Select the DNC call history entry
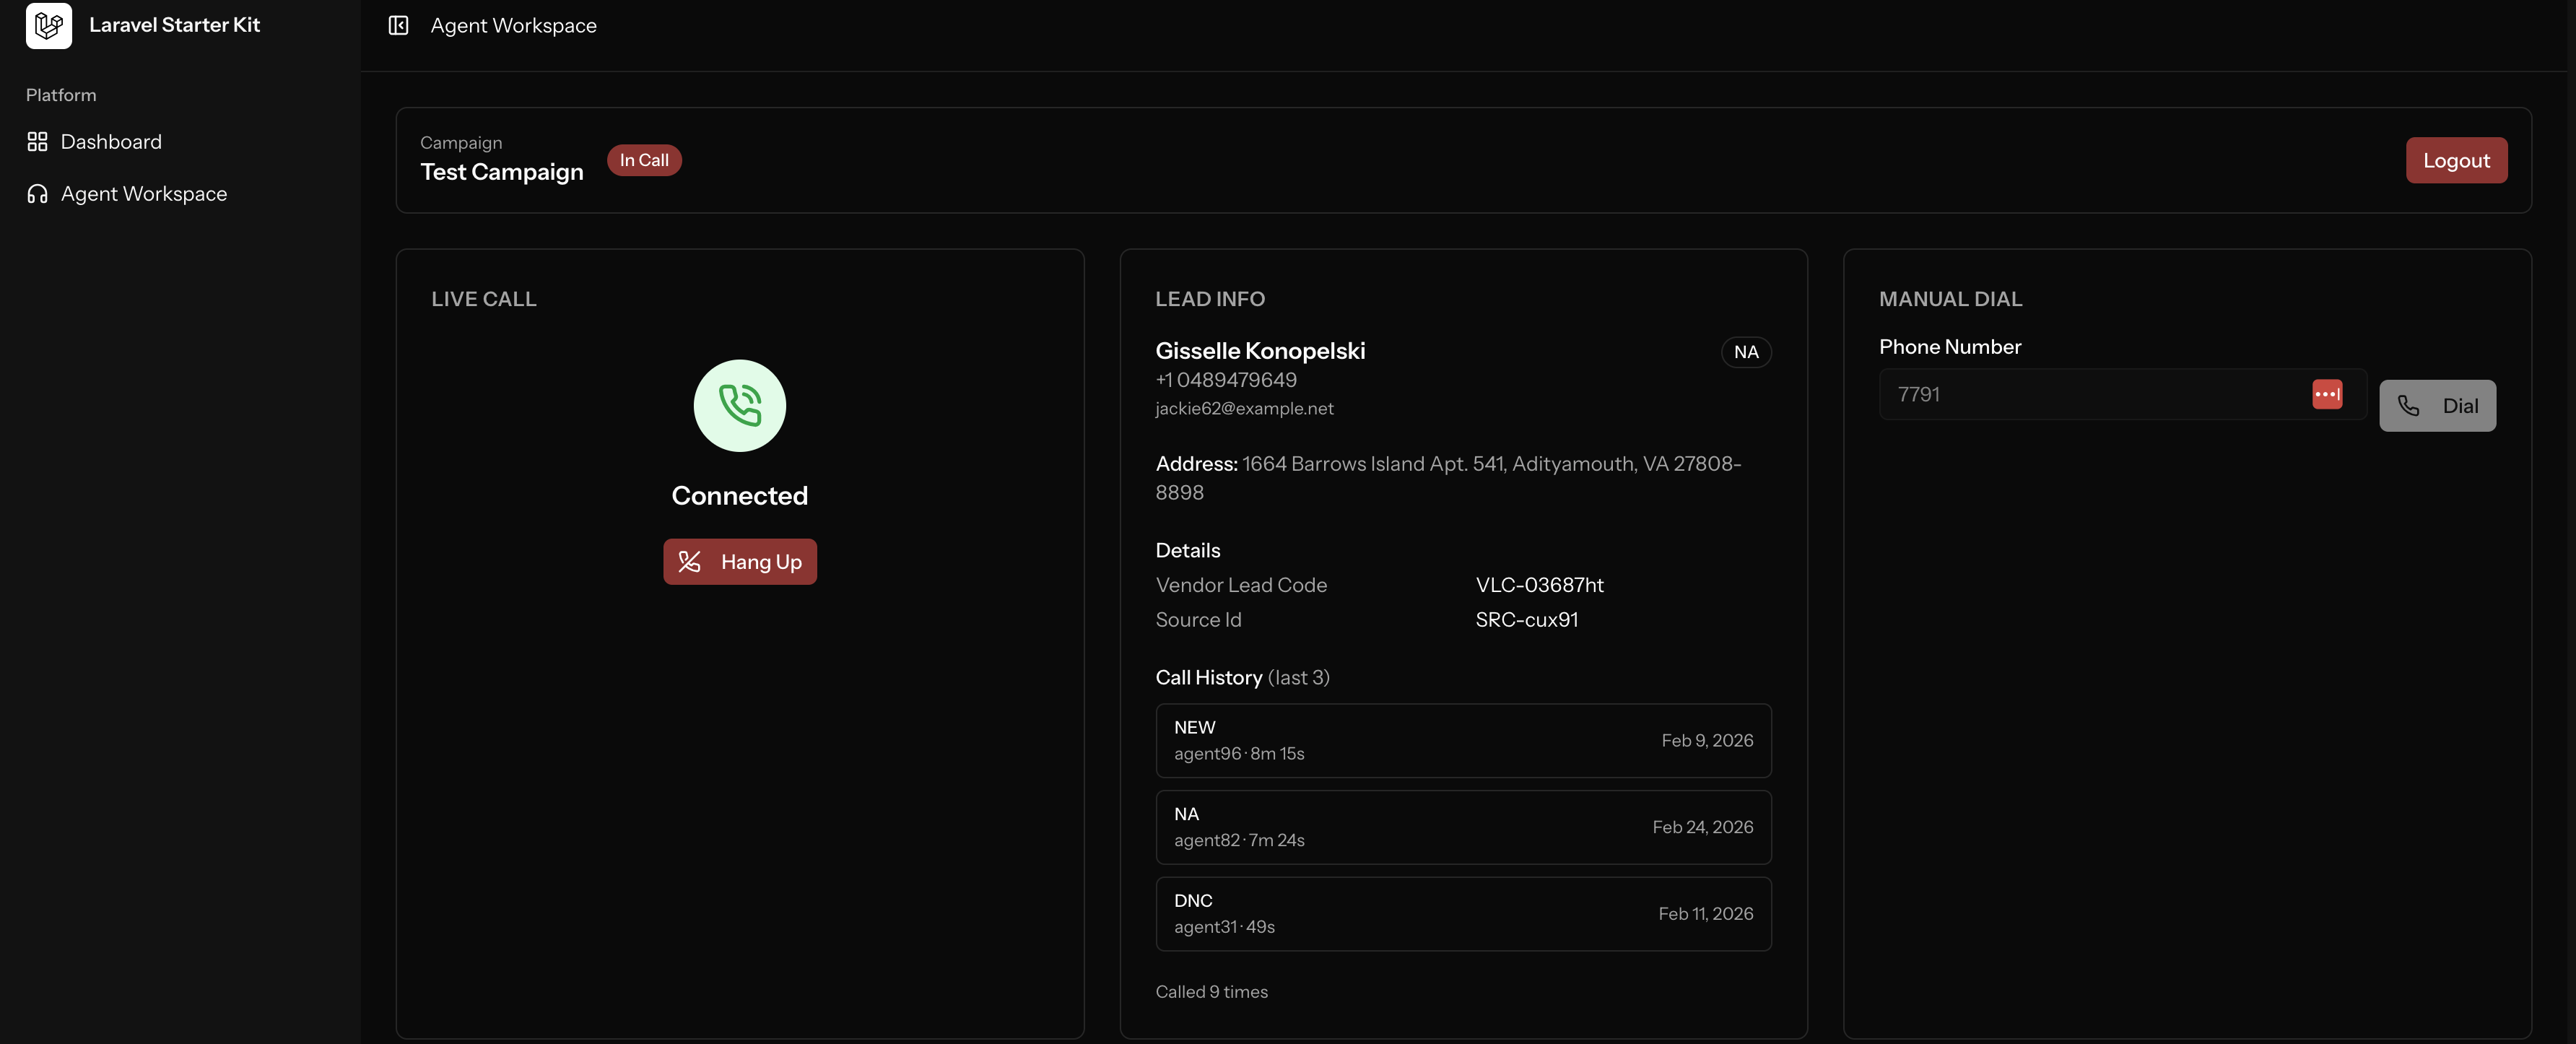 click(x=1463, y=914)
